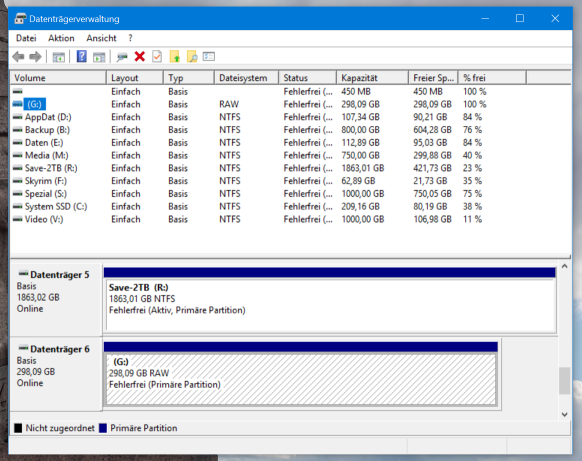Sort by the Volume column header
Viewport: 582px width, 461px height.
click(58, 78)
